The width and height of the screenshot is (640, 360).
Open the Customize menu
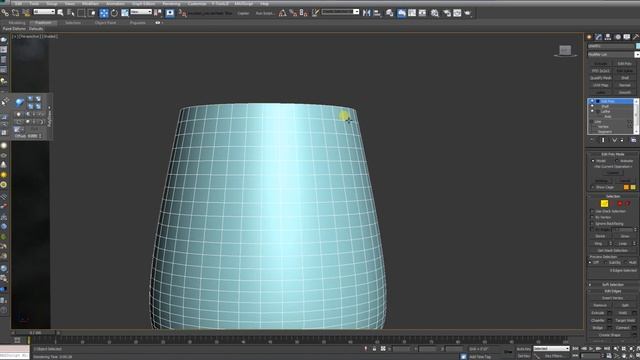click(197, 4)
